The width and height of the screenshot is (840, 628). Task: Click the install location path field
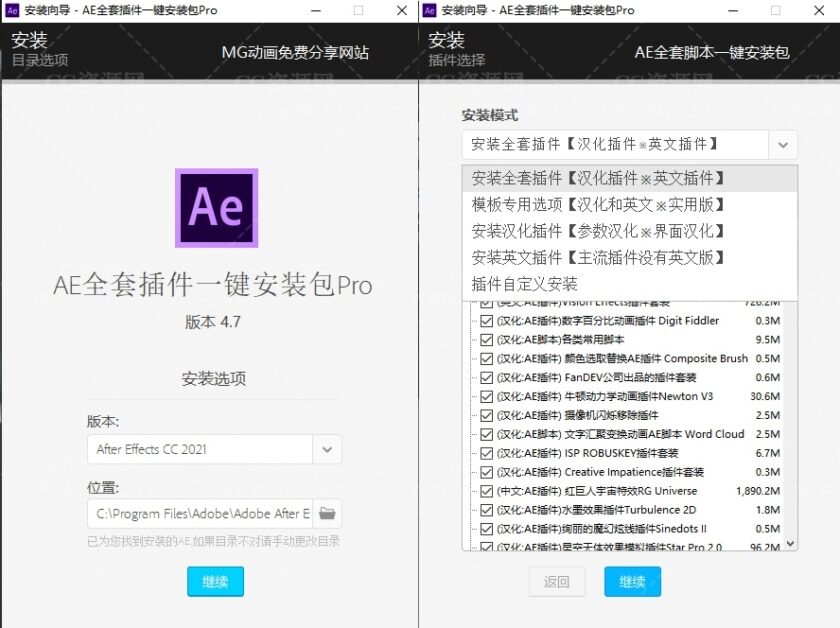[x=199, y=514]
